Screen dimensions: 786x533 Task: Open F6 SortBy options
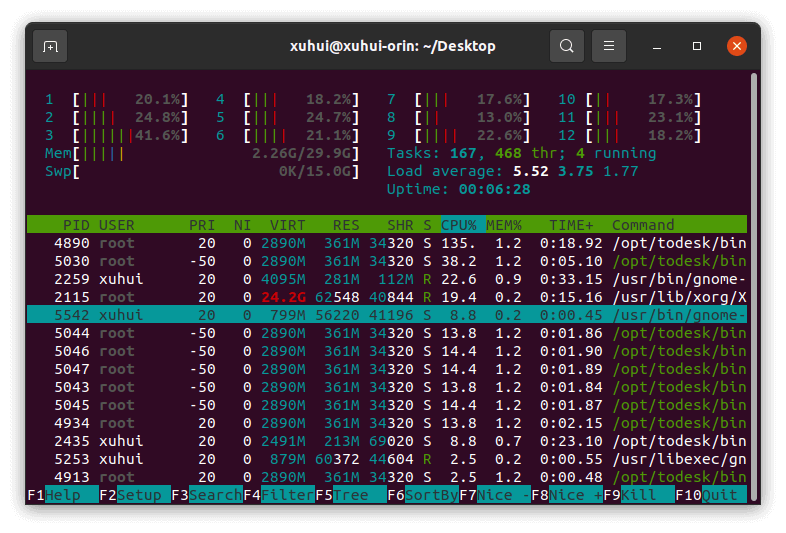(423, 495)
